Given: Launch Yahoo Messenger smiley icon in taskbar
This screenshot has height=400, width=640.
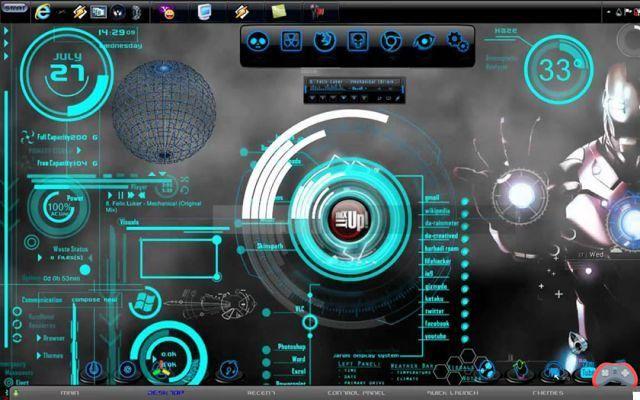Looking at the screenshot, I should click(x=168, y=12).
